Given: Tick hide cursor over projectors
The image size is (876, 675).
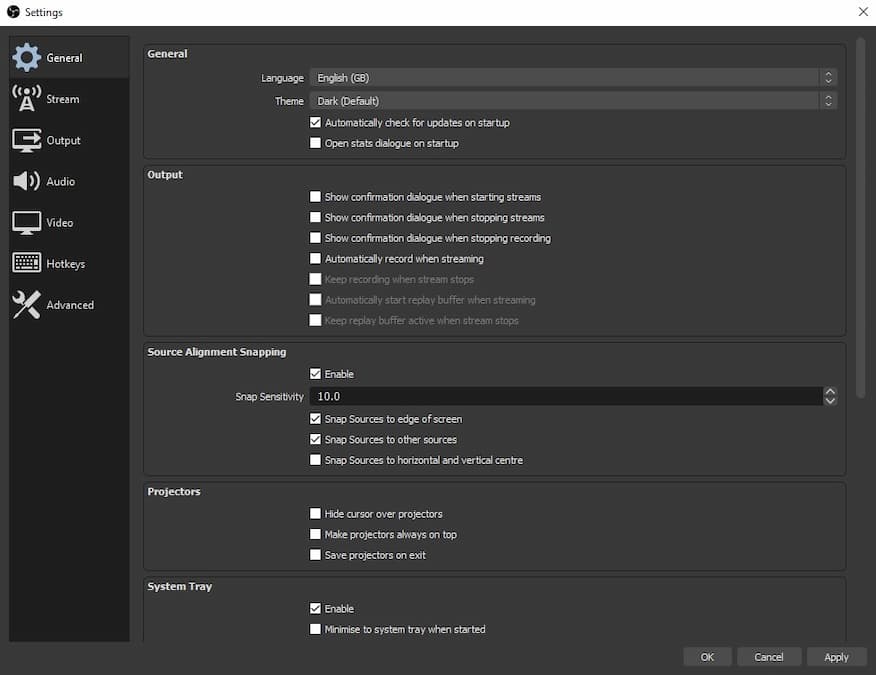Looking at the screenshot, I should click(315, 514).
